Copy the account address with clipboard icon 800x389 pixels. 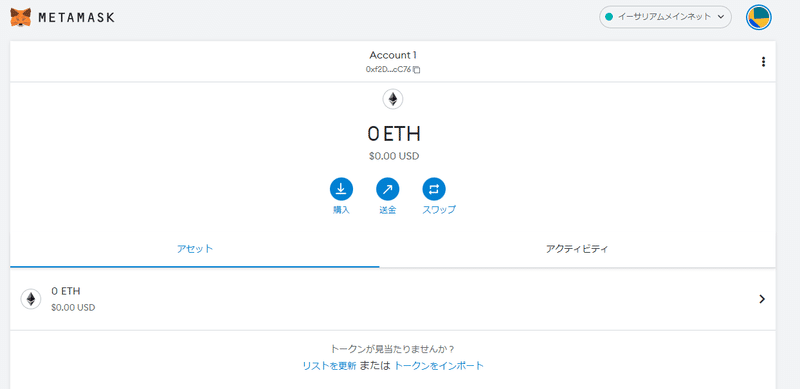pyautogui.click(x=417, y=70)
